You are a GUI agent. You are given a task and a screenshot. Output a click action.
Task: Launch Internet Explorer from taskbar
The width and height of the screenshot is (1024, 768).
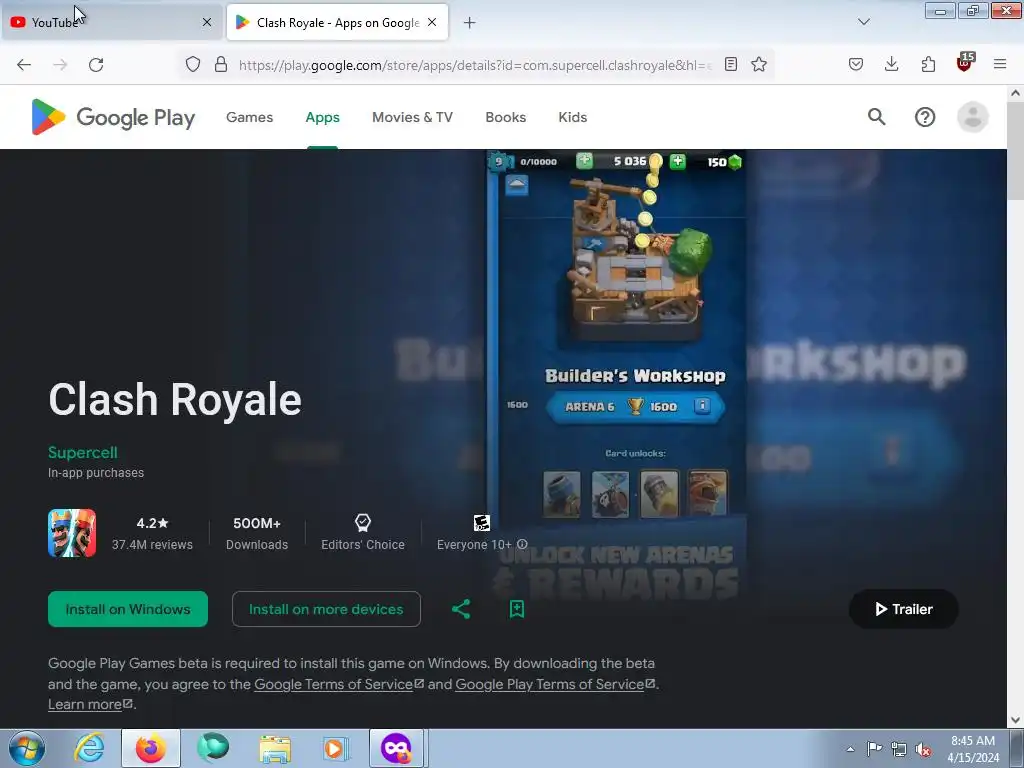point(89,748)
